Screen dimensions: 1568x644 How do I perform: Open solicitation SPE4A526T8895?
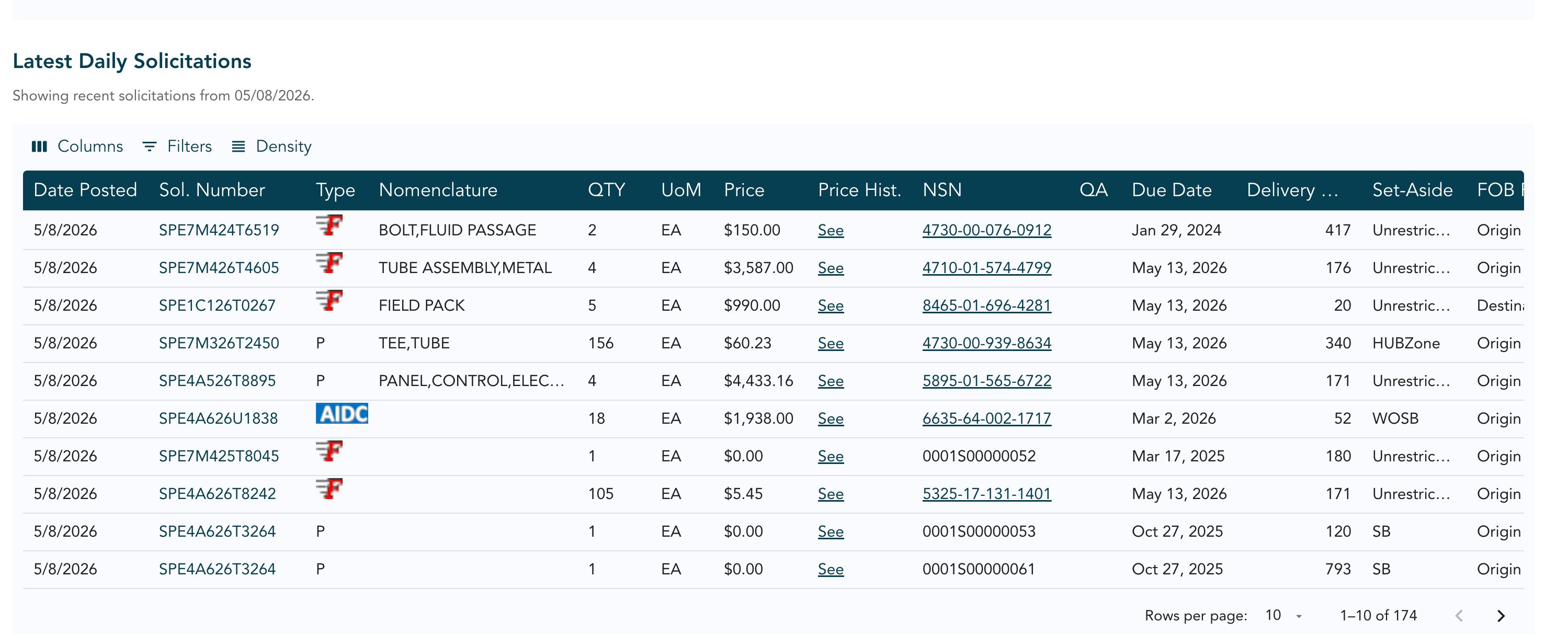217,381
